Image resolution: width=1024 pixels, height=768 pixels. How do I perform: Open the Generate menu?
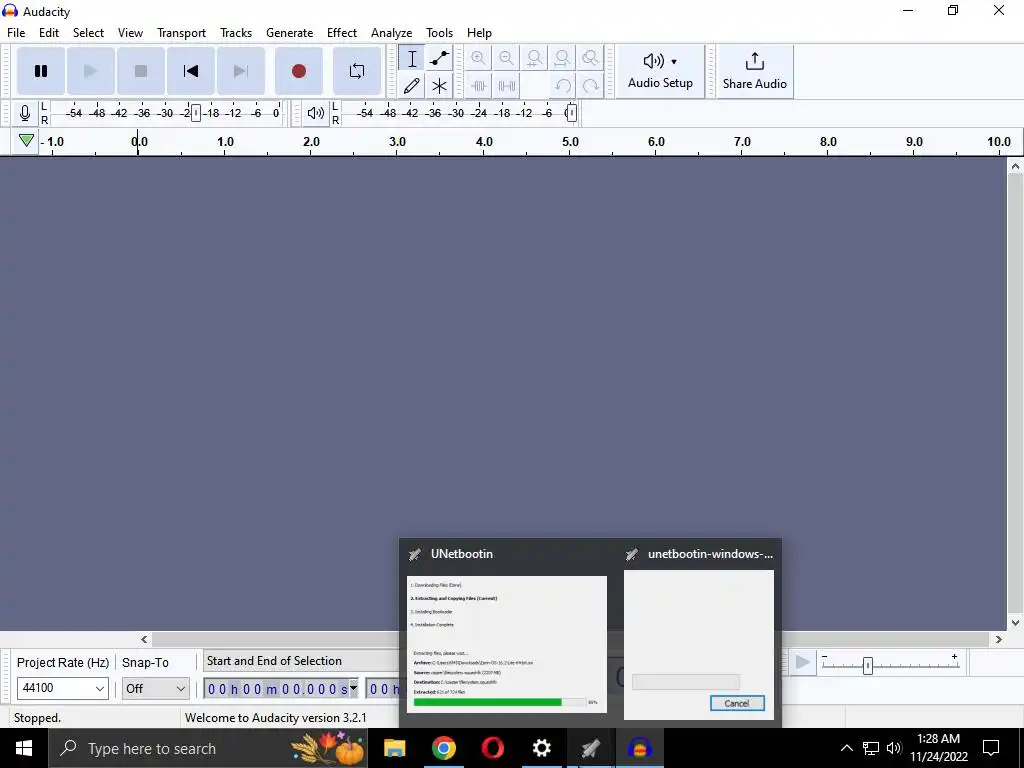coord(289,33)
